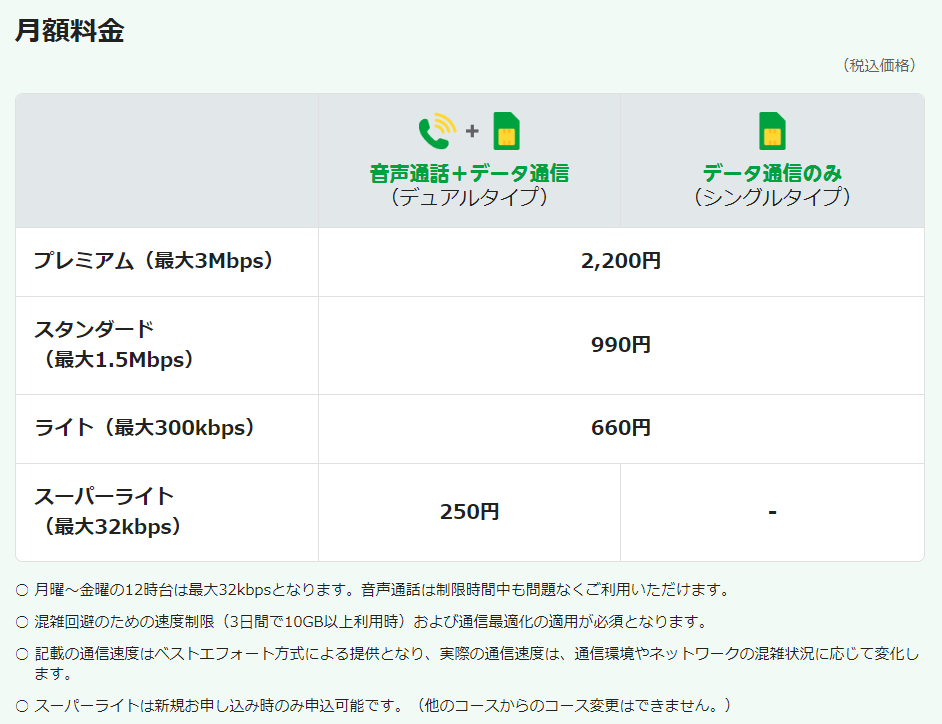
Task: Select the ライト（最大300kbps） row label
Action: click(x=144, y=428)
